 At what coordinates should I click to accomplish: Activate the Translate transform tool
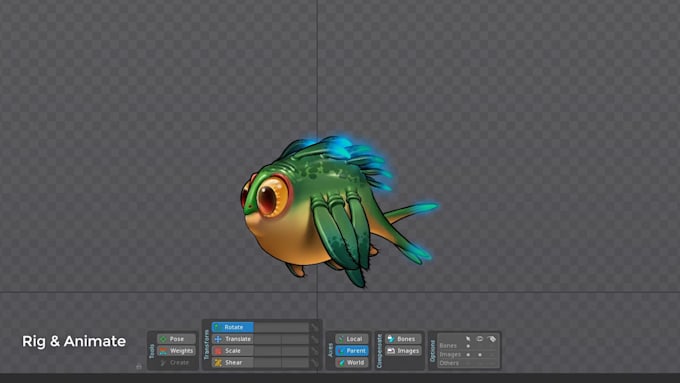pos(232,339)
